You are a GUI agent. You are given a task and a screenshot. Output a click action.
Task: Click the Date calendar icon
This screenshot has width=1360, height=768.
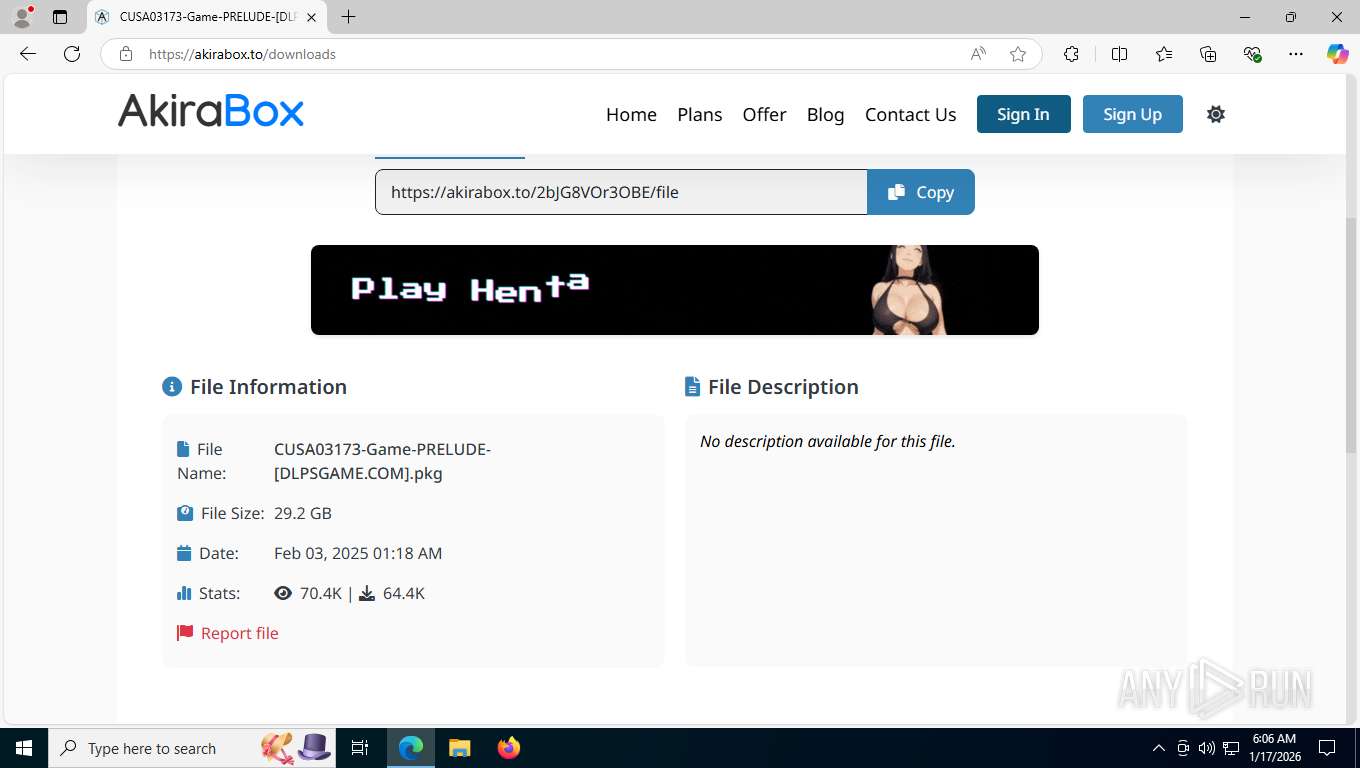[x=184, y=553]
